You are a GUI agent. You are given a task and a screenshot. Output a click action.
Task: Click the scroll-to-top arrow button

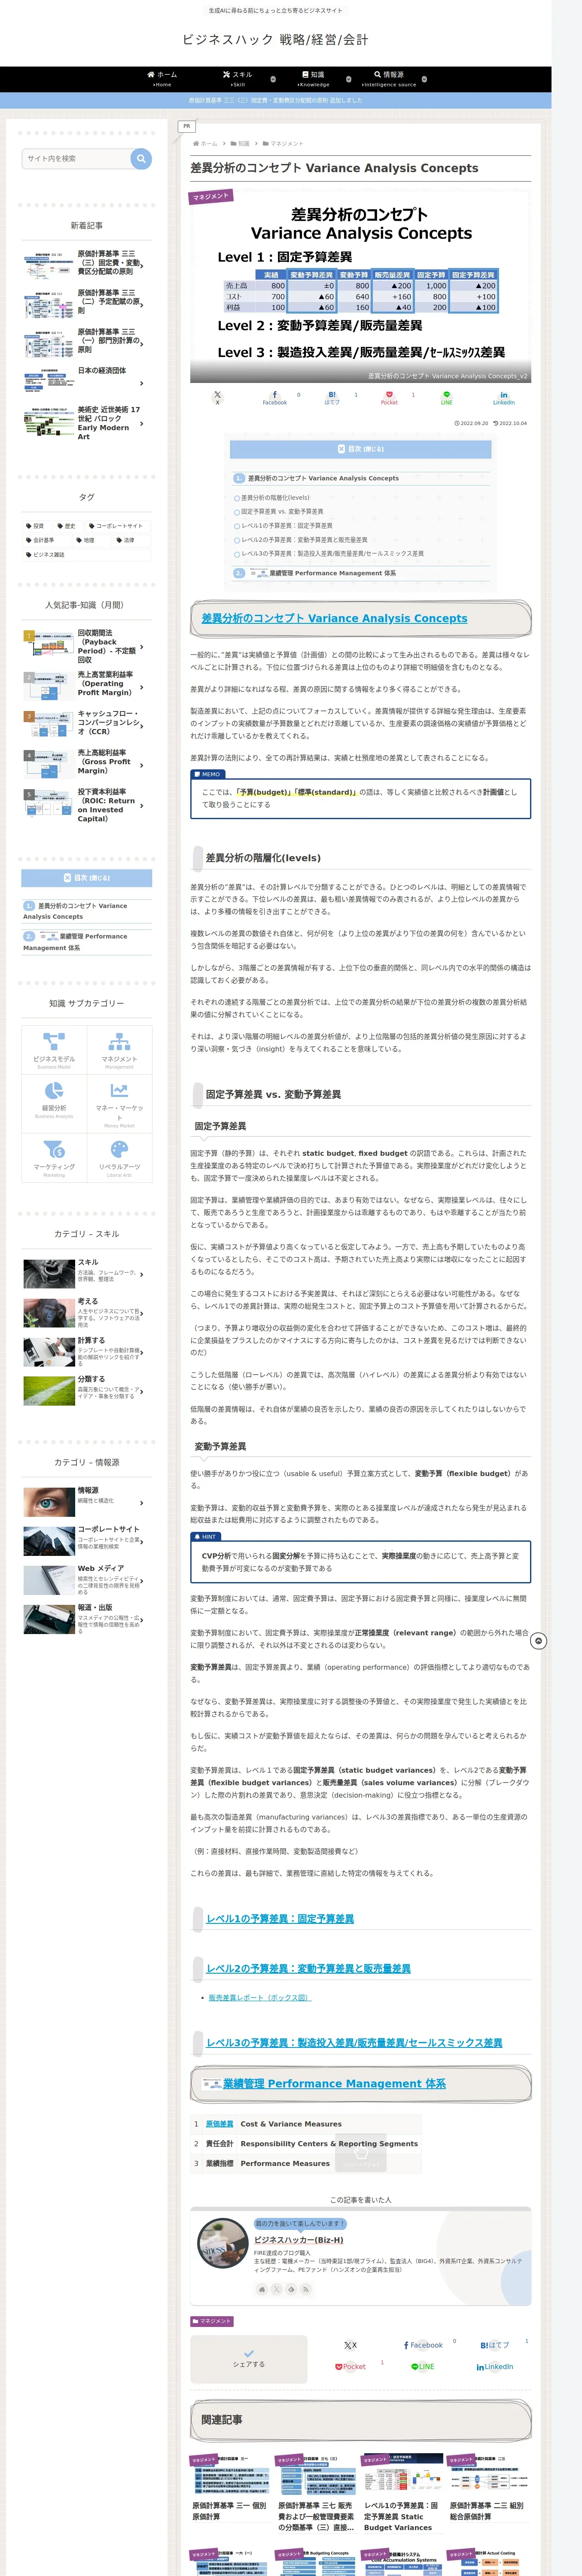538,1641
